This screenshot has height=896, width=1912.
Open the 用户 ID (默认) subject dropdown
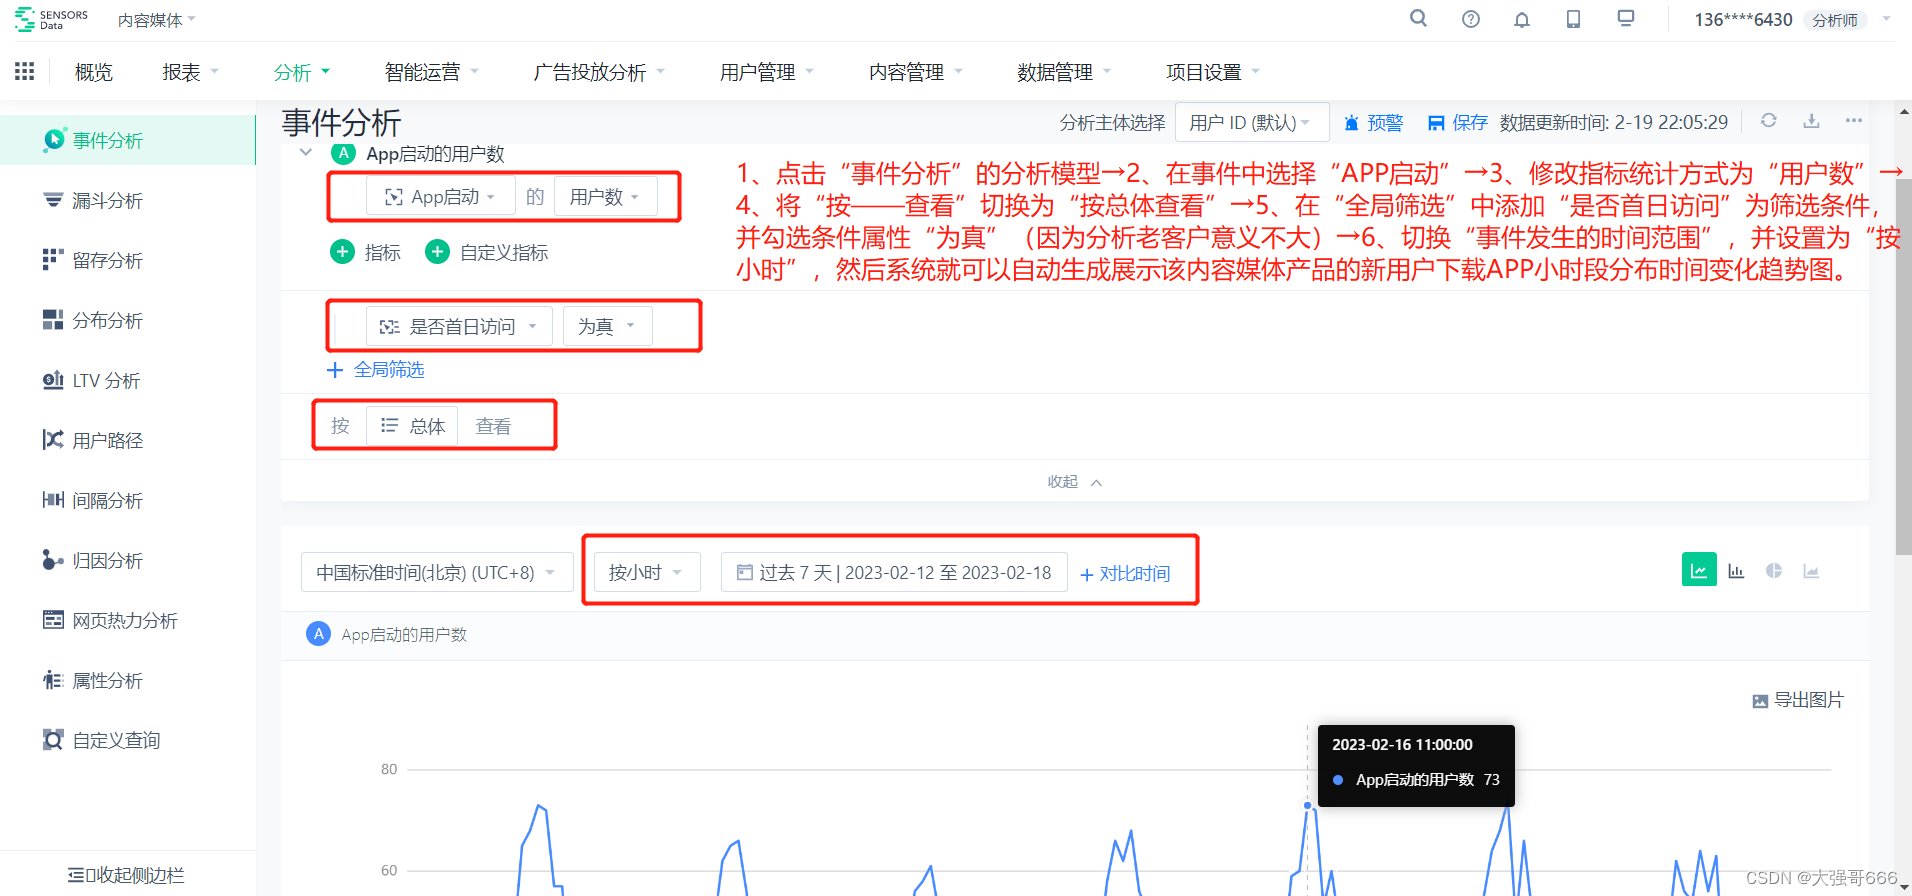[1251, 122]
